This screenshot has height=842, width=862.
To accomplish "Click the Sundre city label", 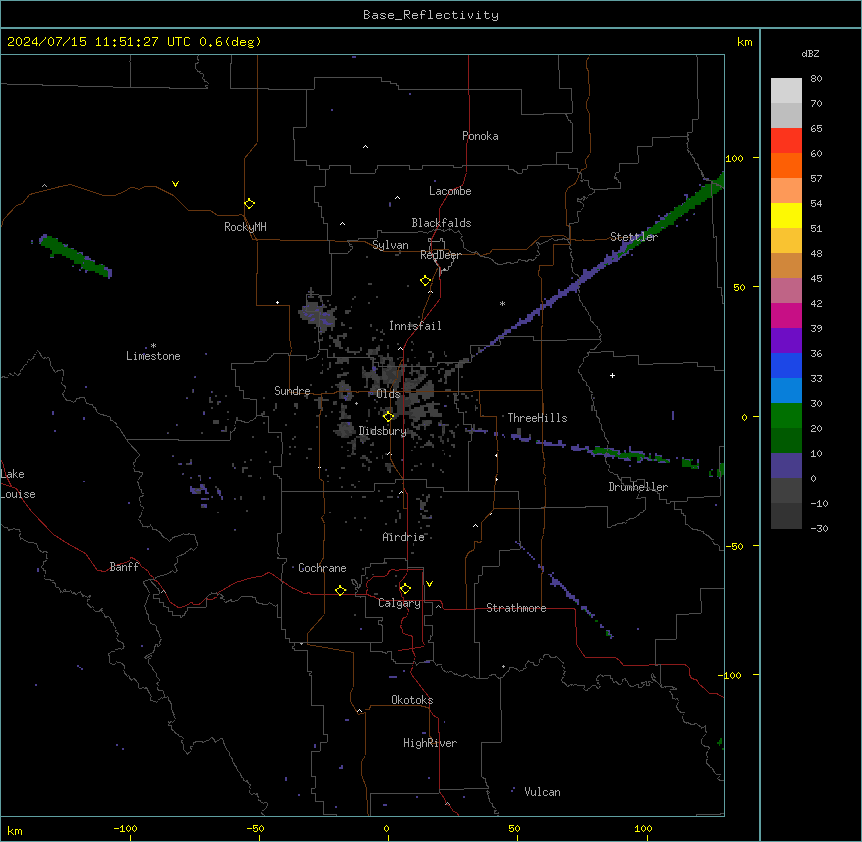I will pos(292,391).
